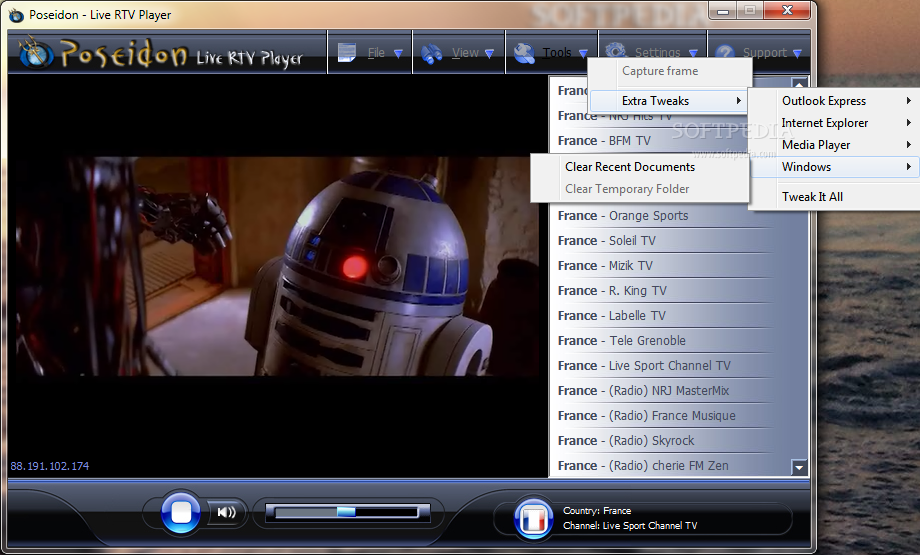Play channel France - BFM TV
Screen dimensions: 920x555
point(604,141)
